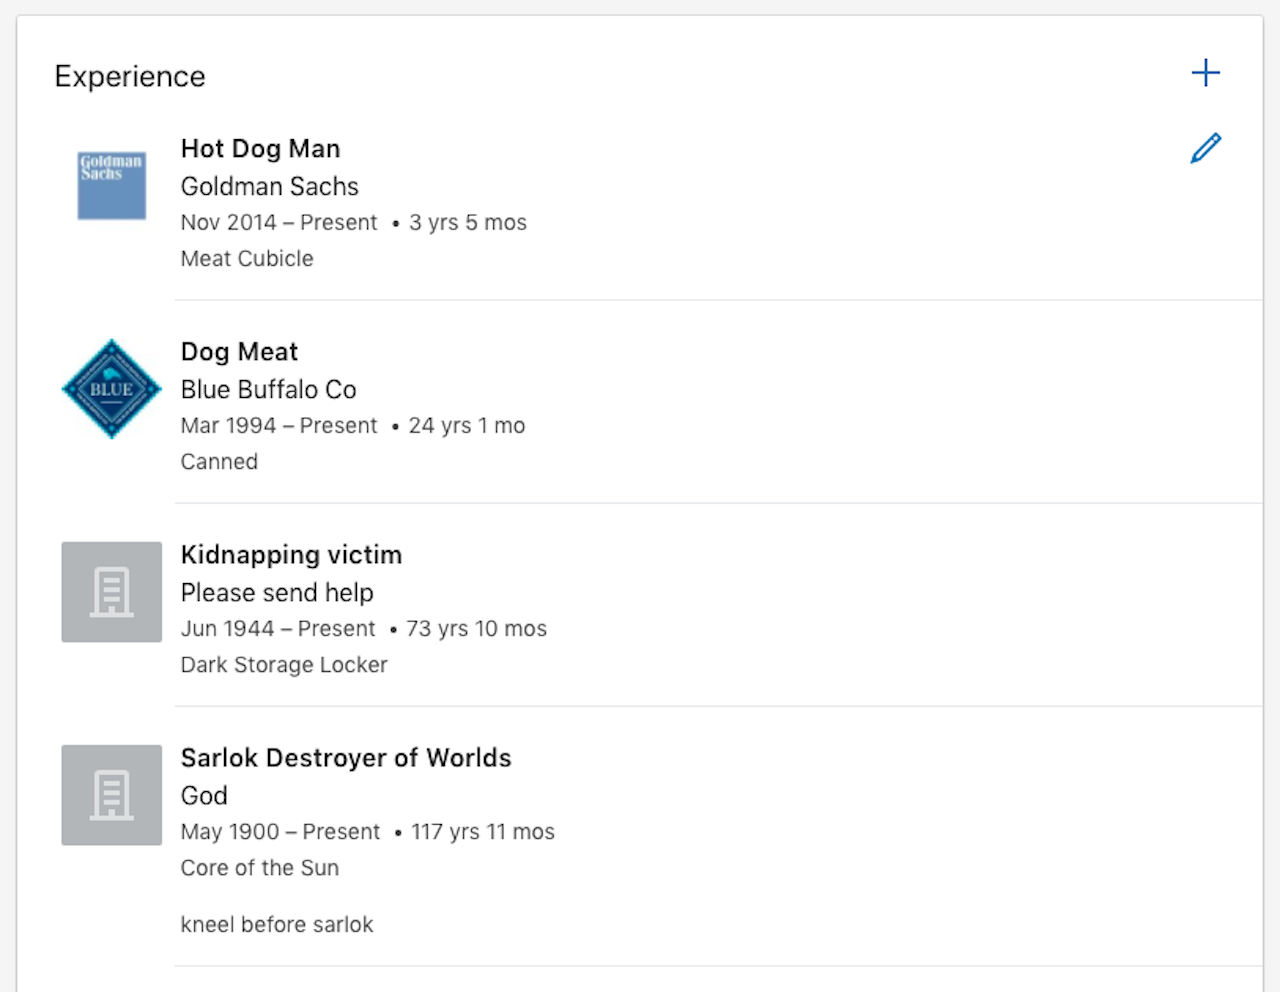Click the Blue Buffalo diamond logo
Image resolution: width=1280 pixels, height=992 pixels.
111,389
